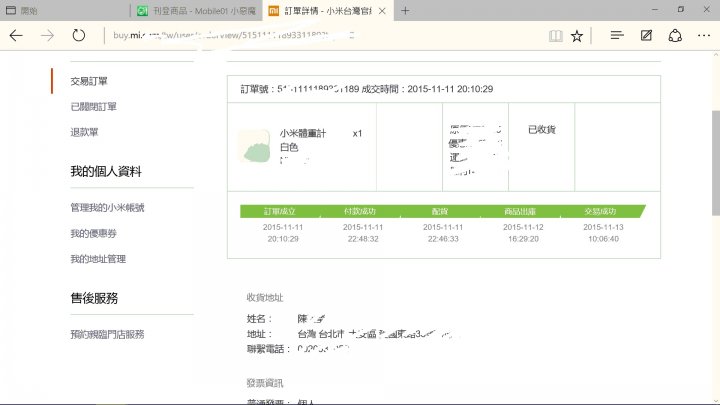Open 我的優惠券 link

(x=93, y=233)
